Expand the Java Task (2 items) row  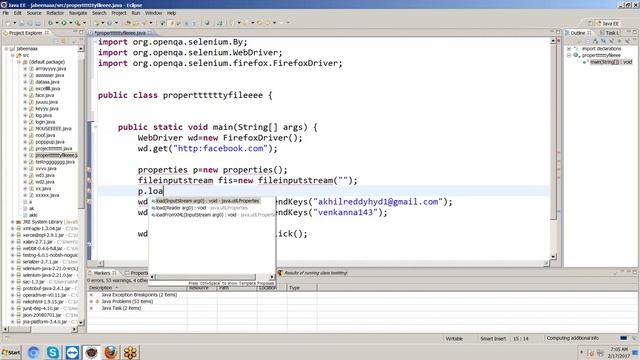point(91,308)
